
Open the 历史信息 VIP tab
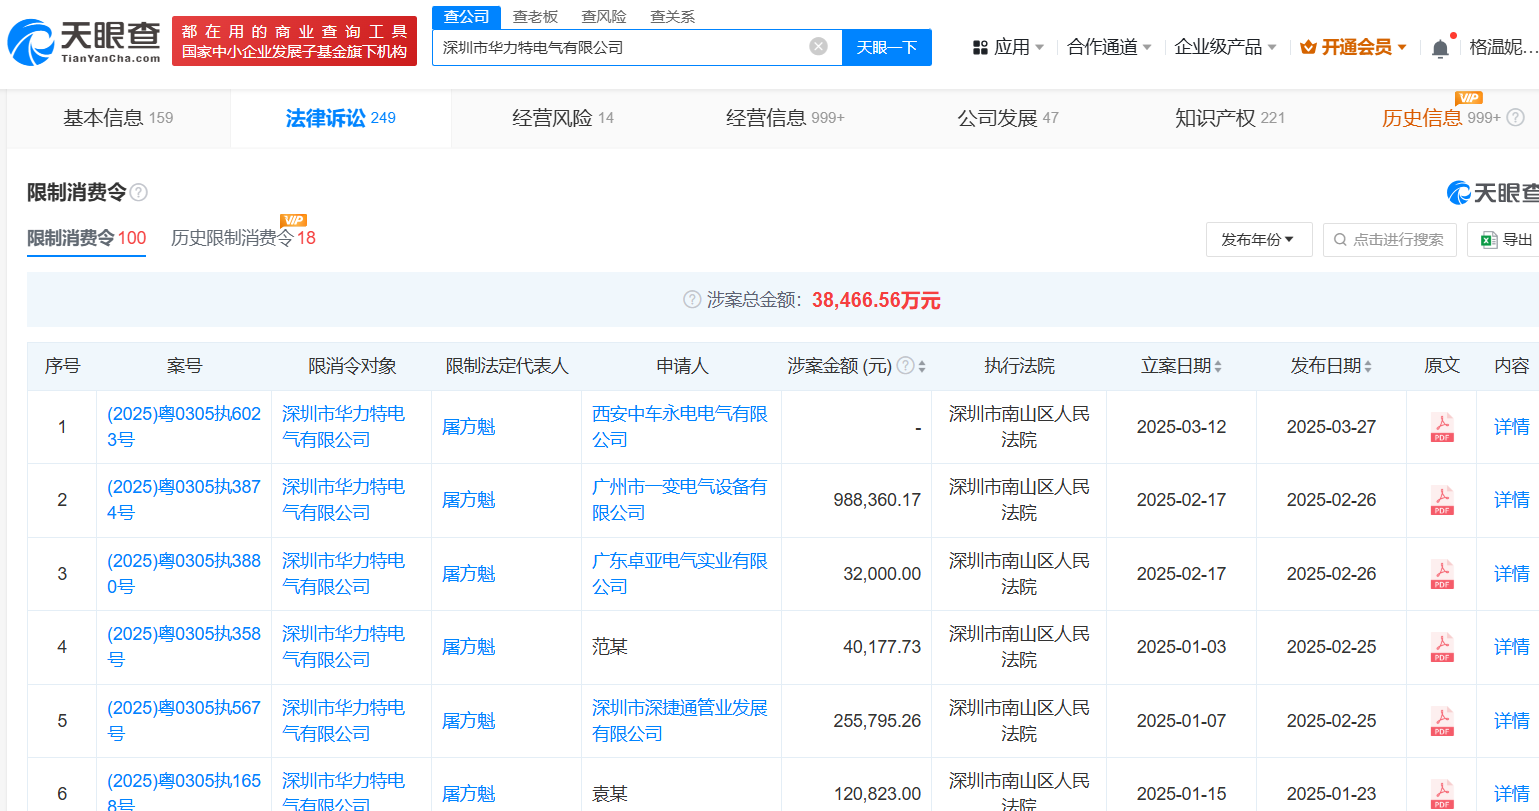[x=1441, y=118]
